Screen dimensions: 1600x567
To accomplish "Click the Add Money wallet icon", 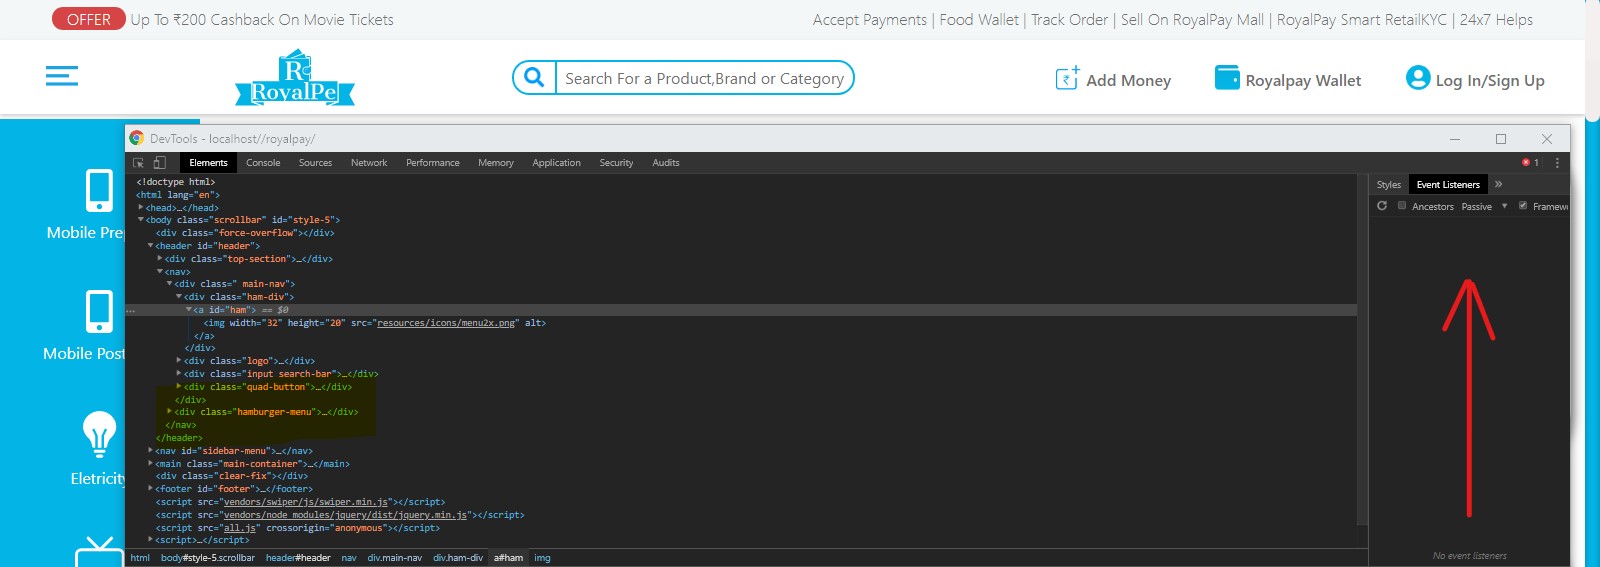I will point(1067,78).
